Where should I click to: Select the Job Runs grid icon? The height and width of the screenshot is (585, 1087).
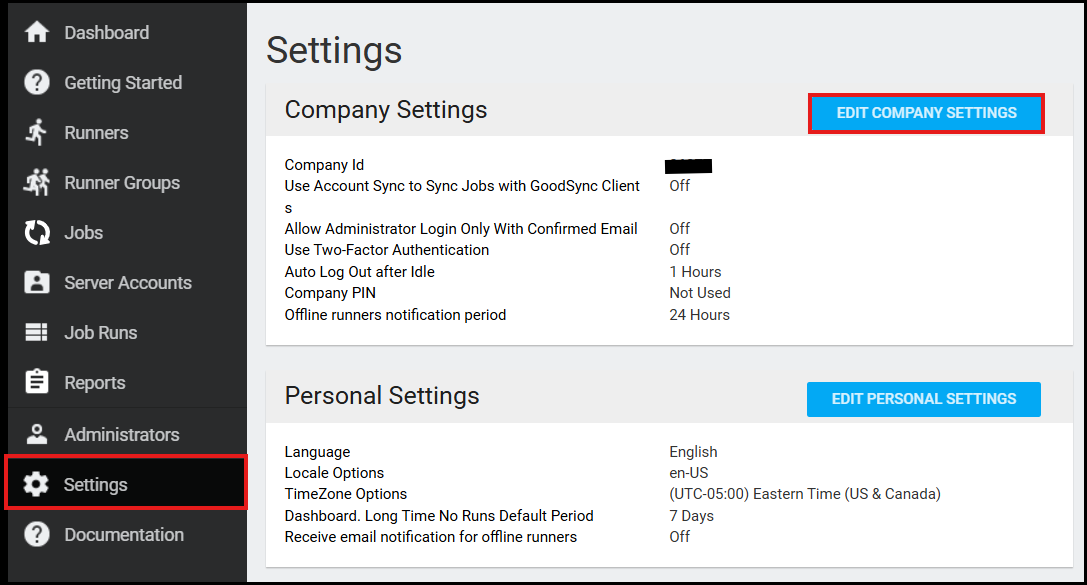click(36, 332)
